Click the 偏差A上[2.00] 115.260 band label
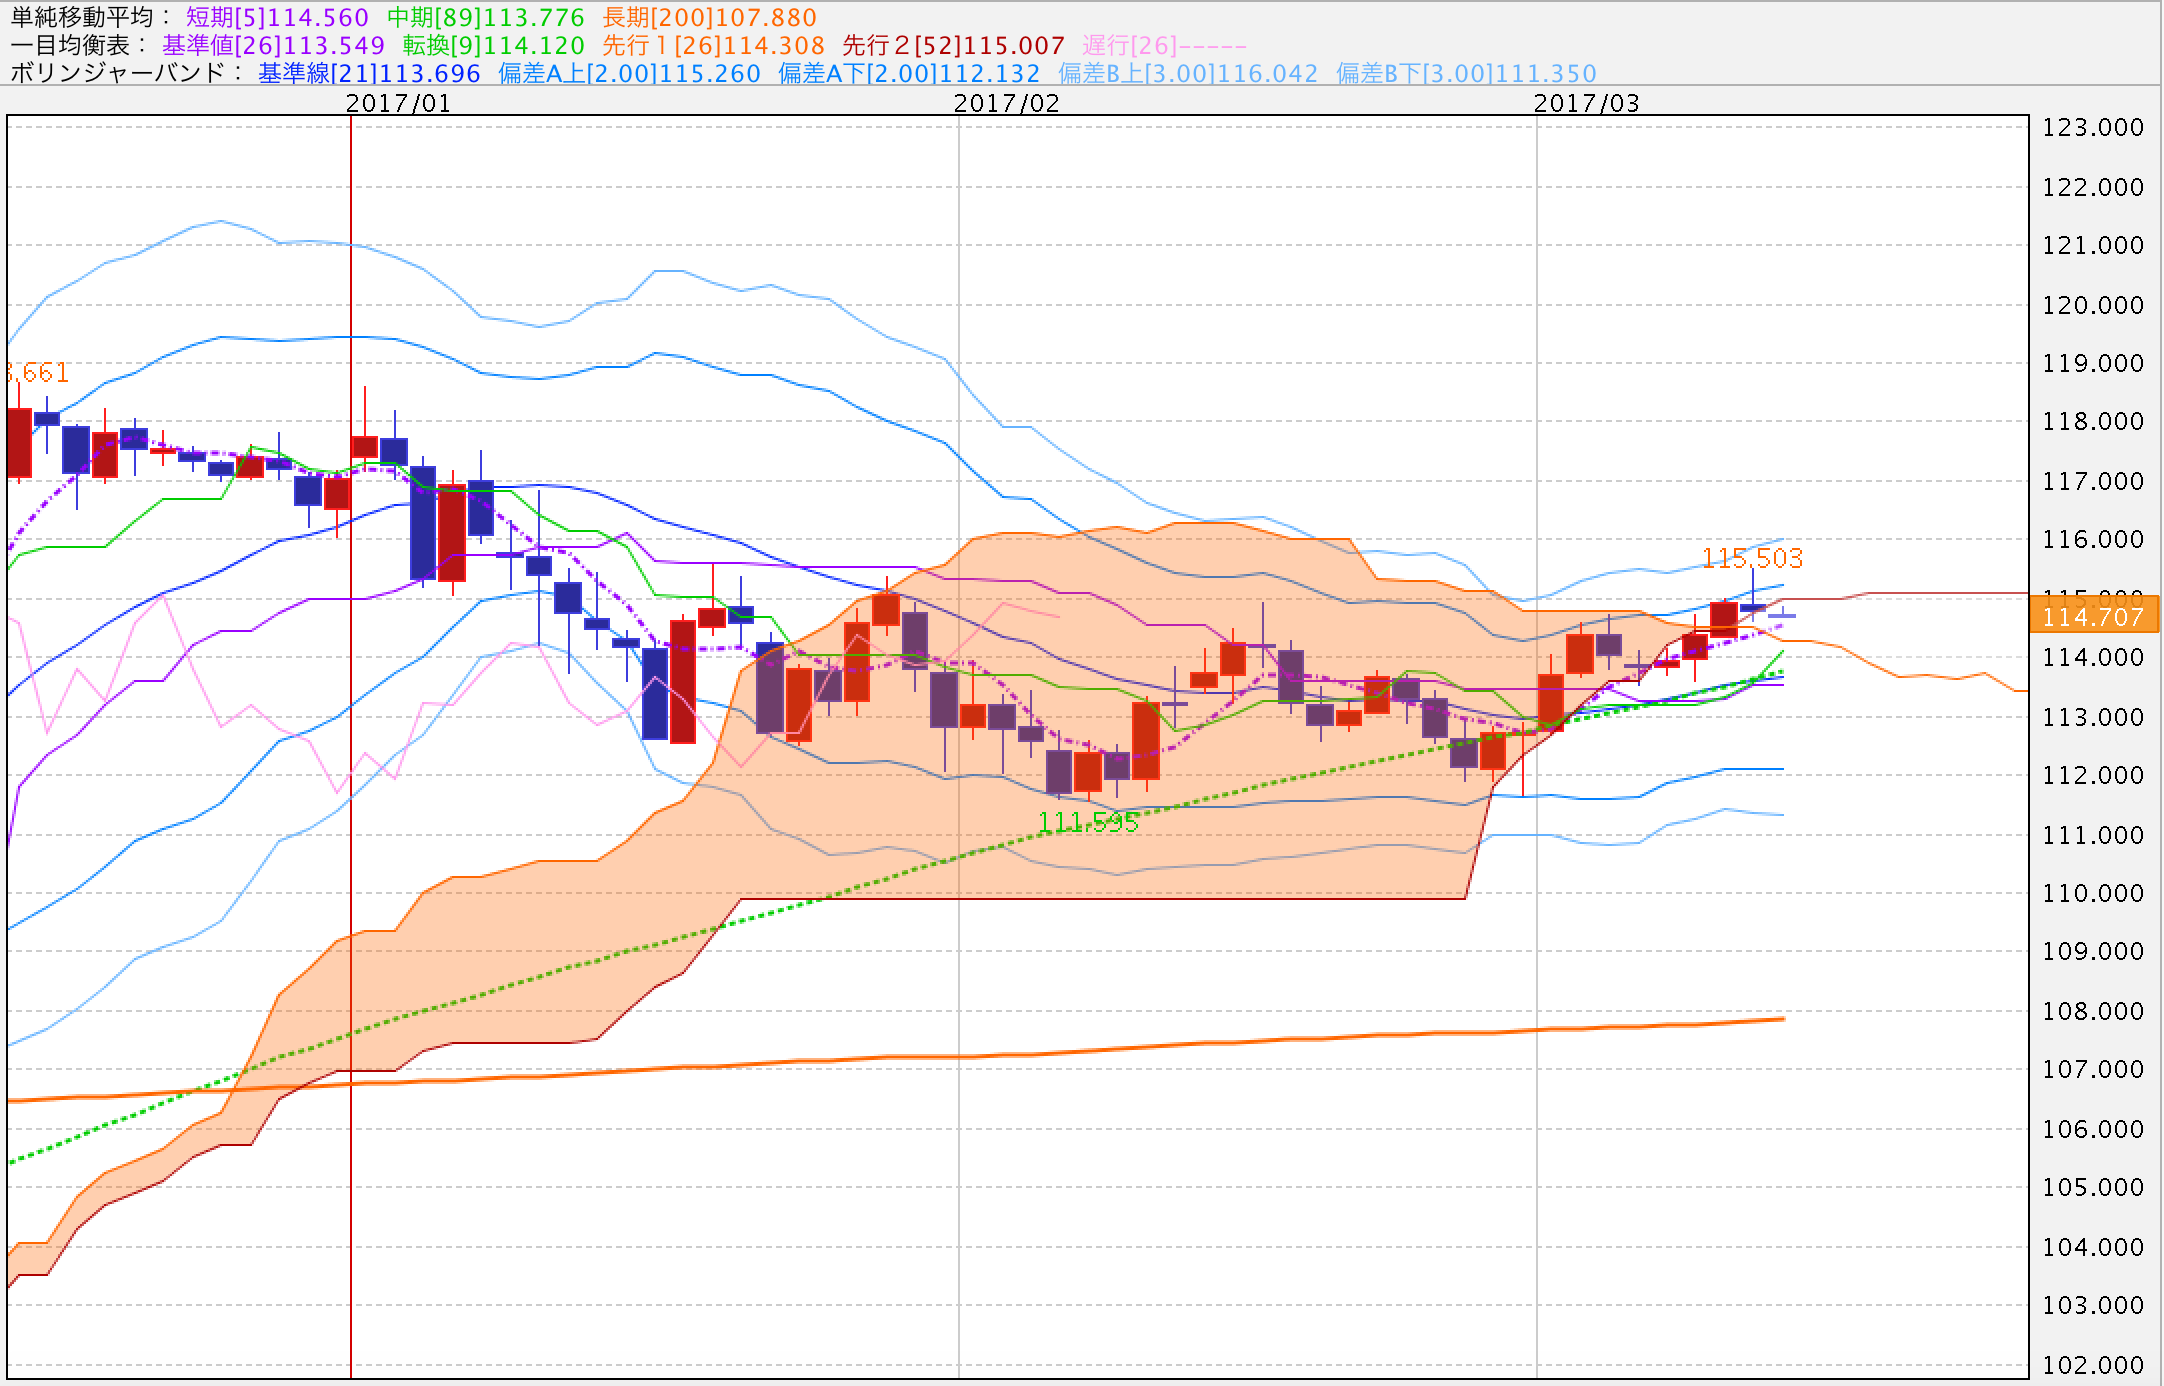The width and height of the screenshot is (2164, 1386). 629,73
